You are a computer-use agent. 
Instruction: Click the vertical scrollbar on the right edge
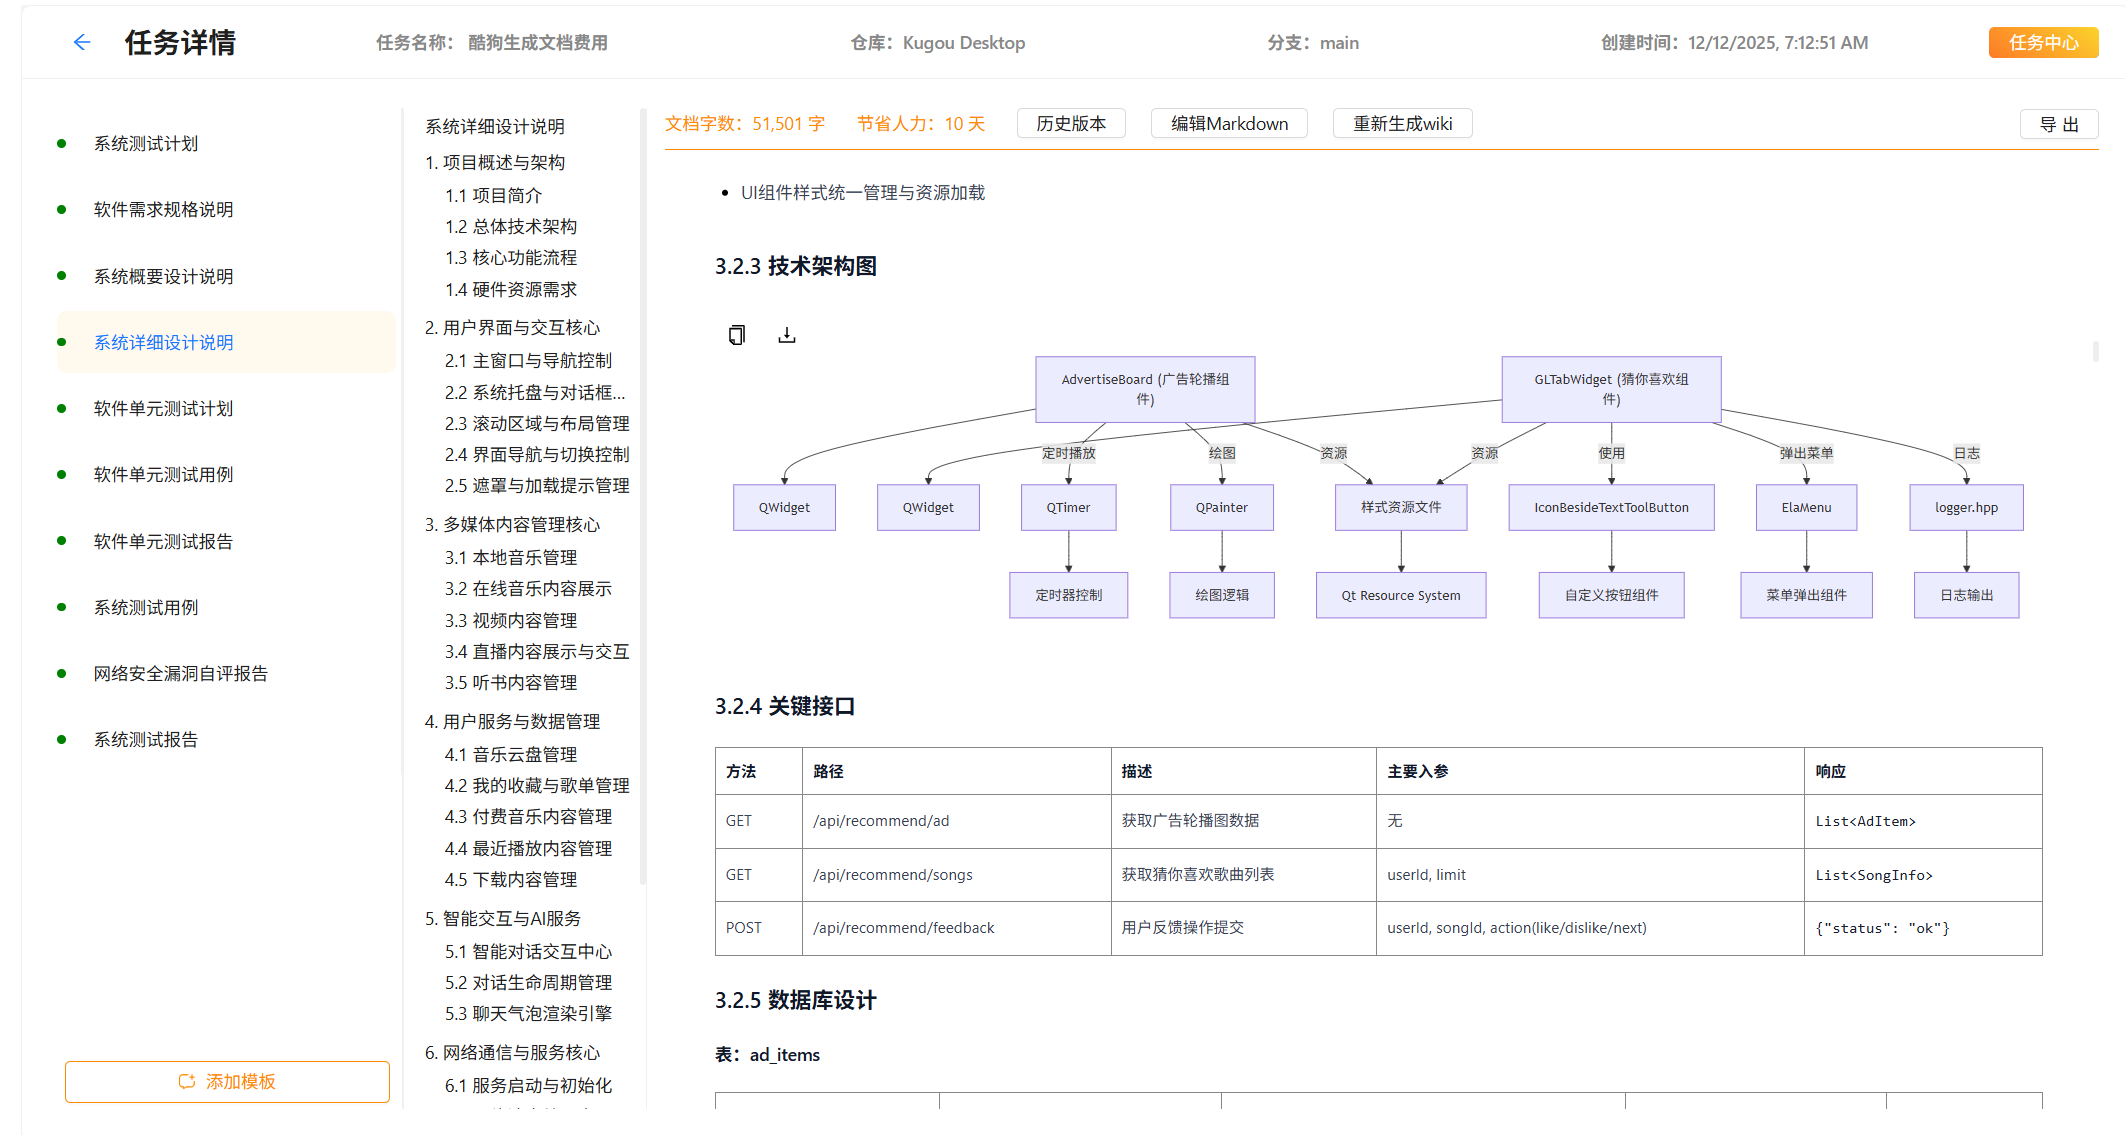click(2096, 350)
